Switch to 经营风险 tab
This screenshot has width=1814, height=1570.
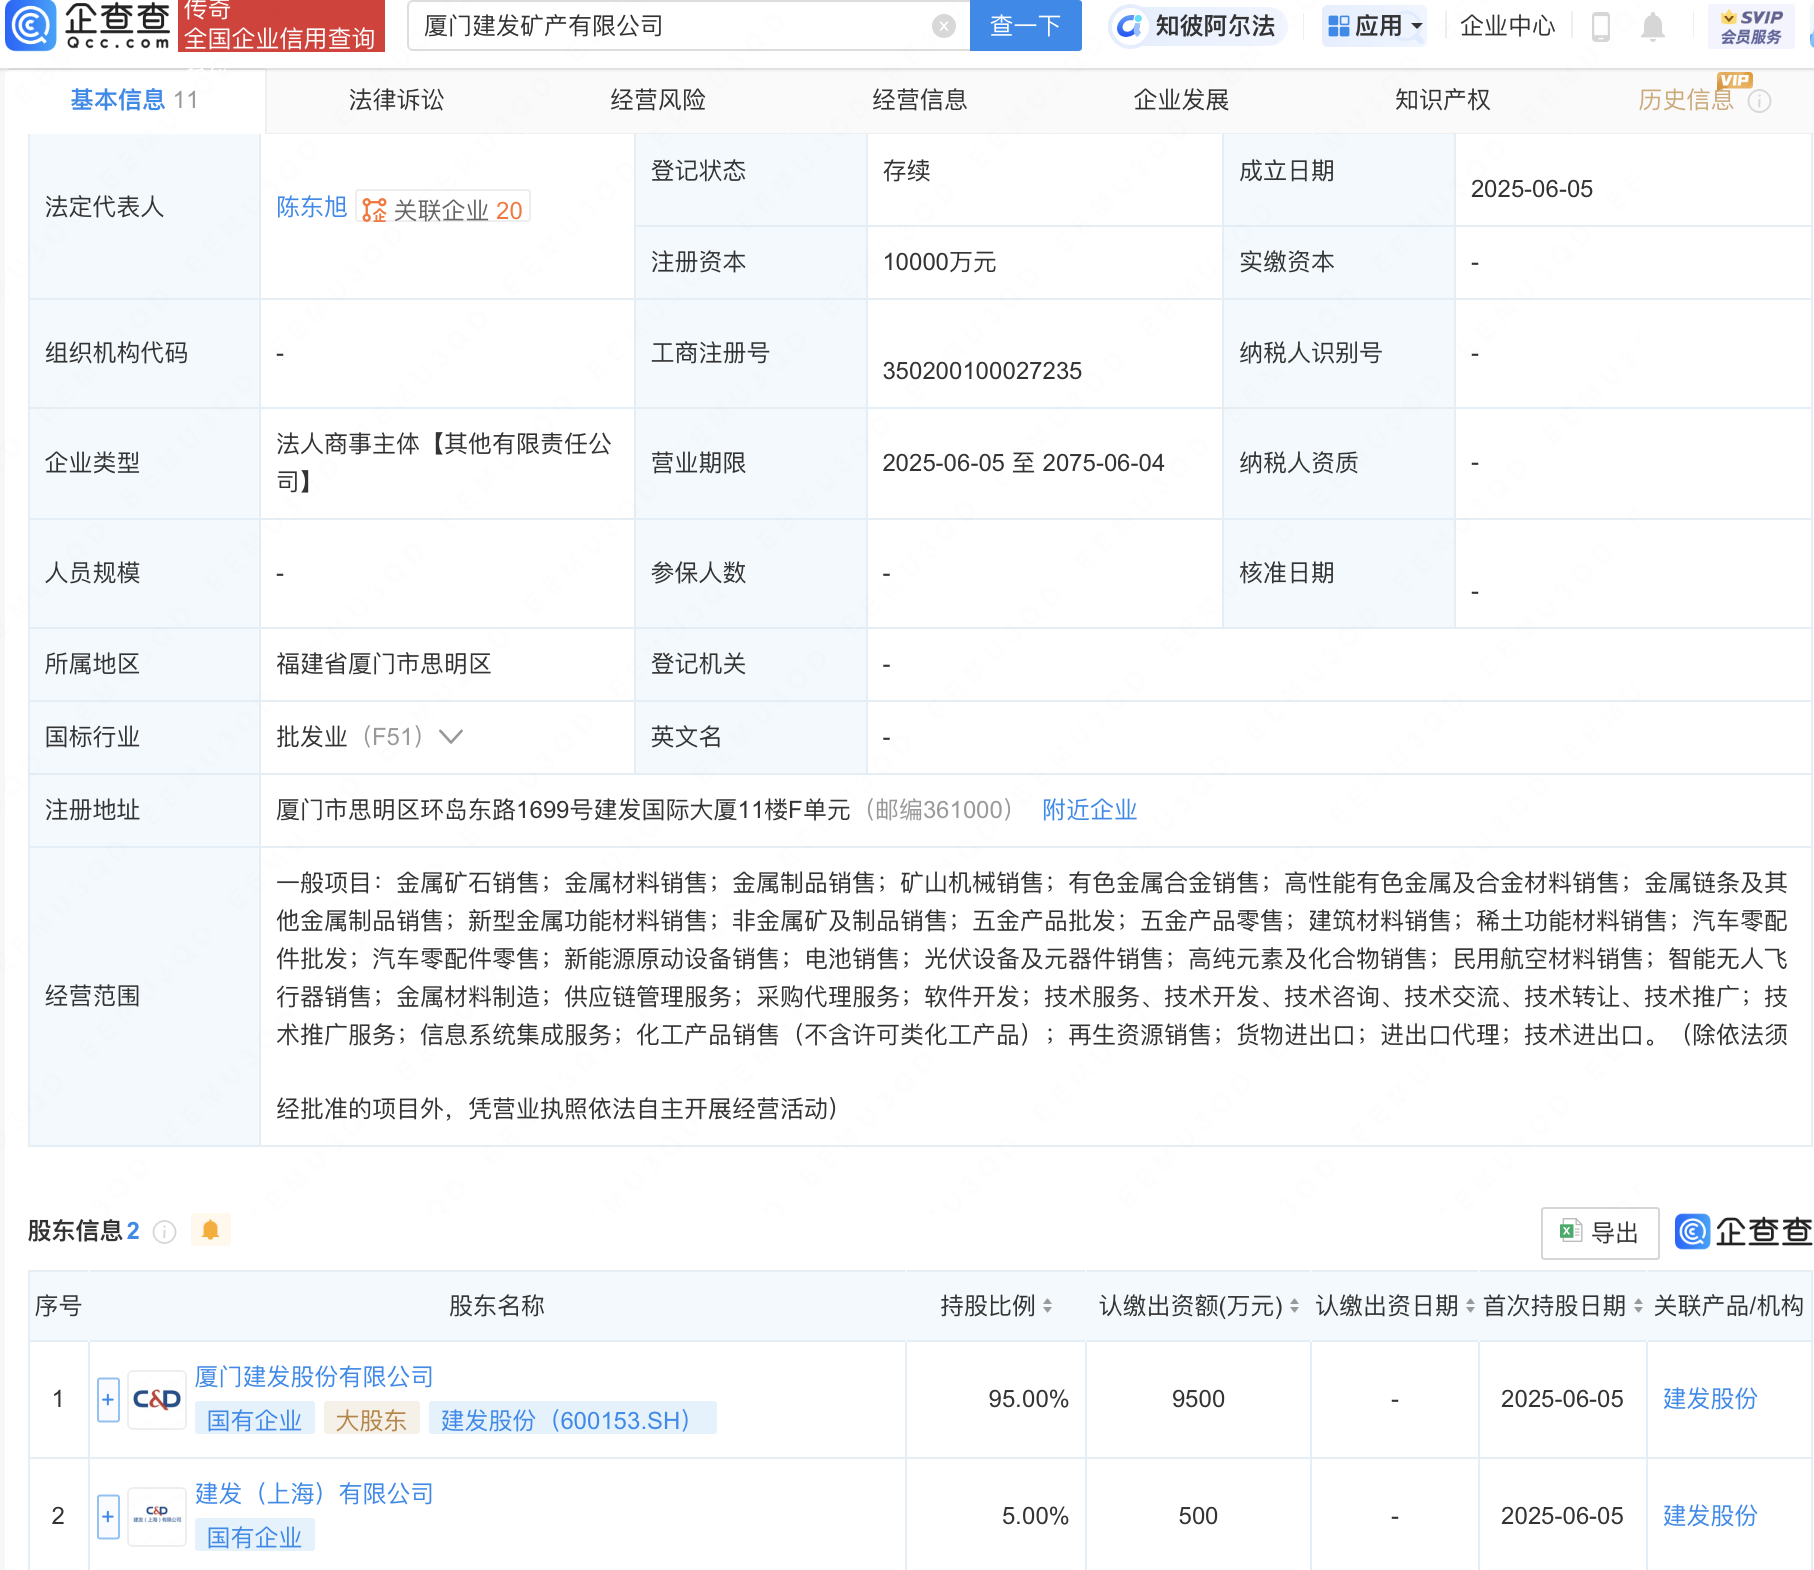658,100
